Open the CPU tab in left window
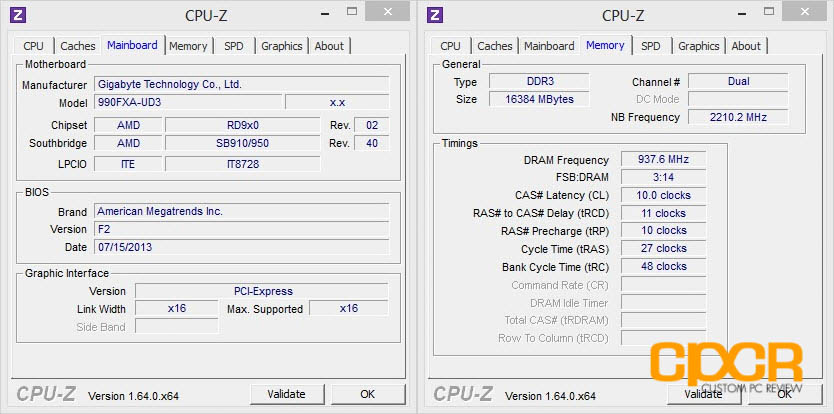 tap(34, 46)
